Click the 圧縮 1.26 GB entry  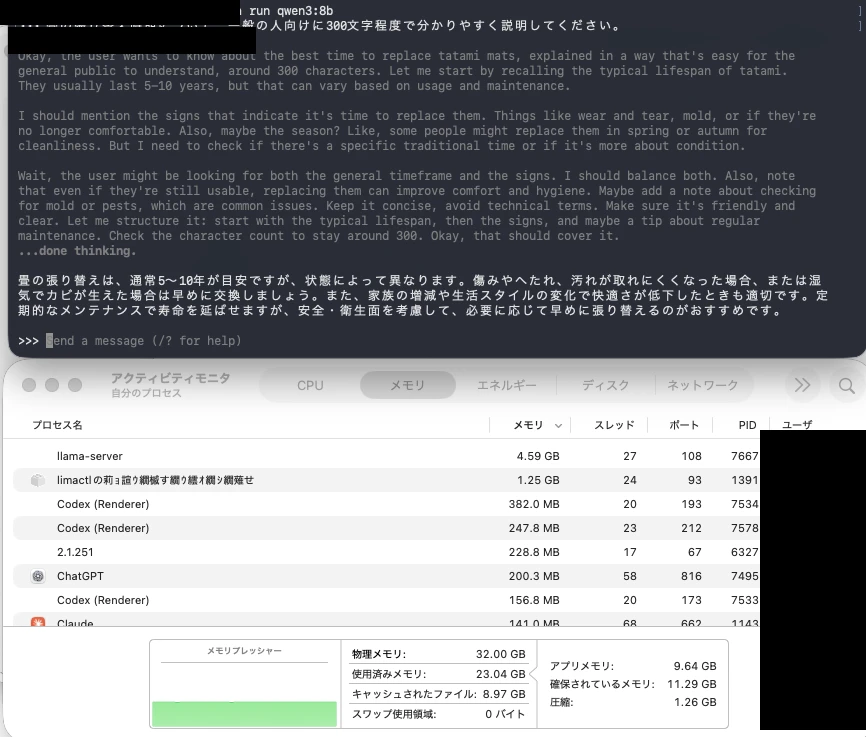(x=633, y=702)
